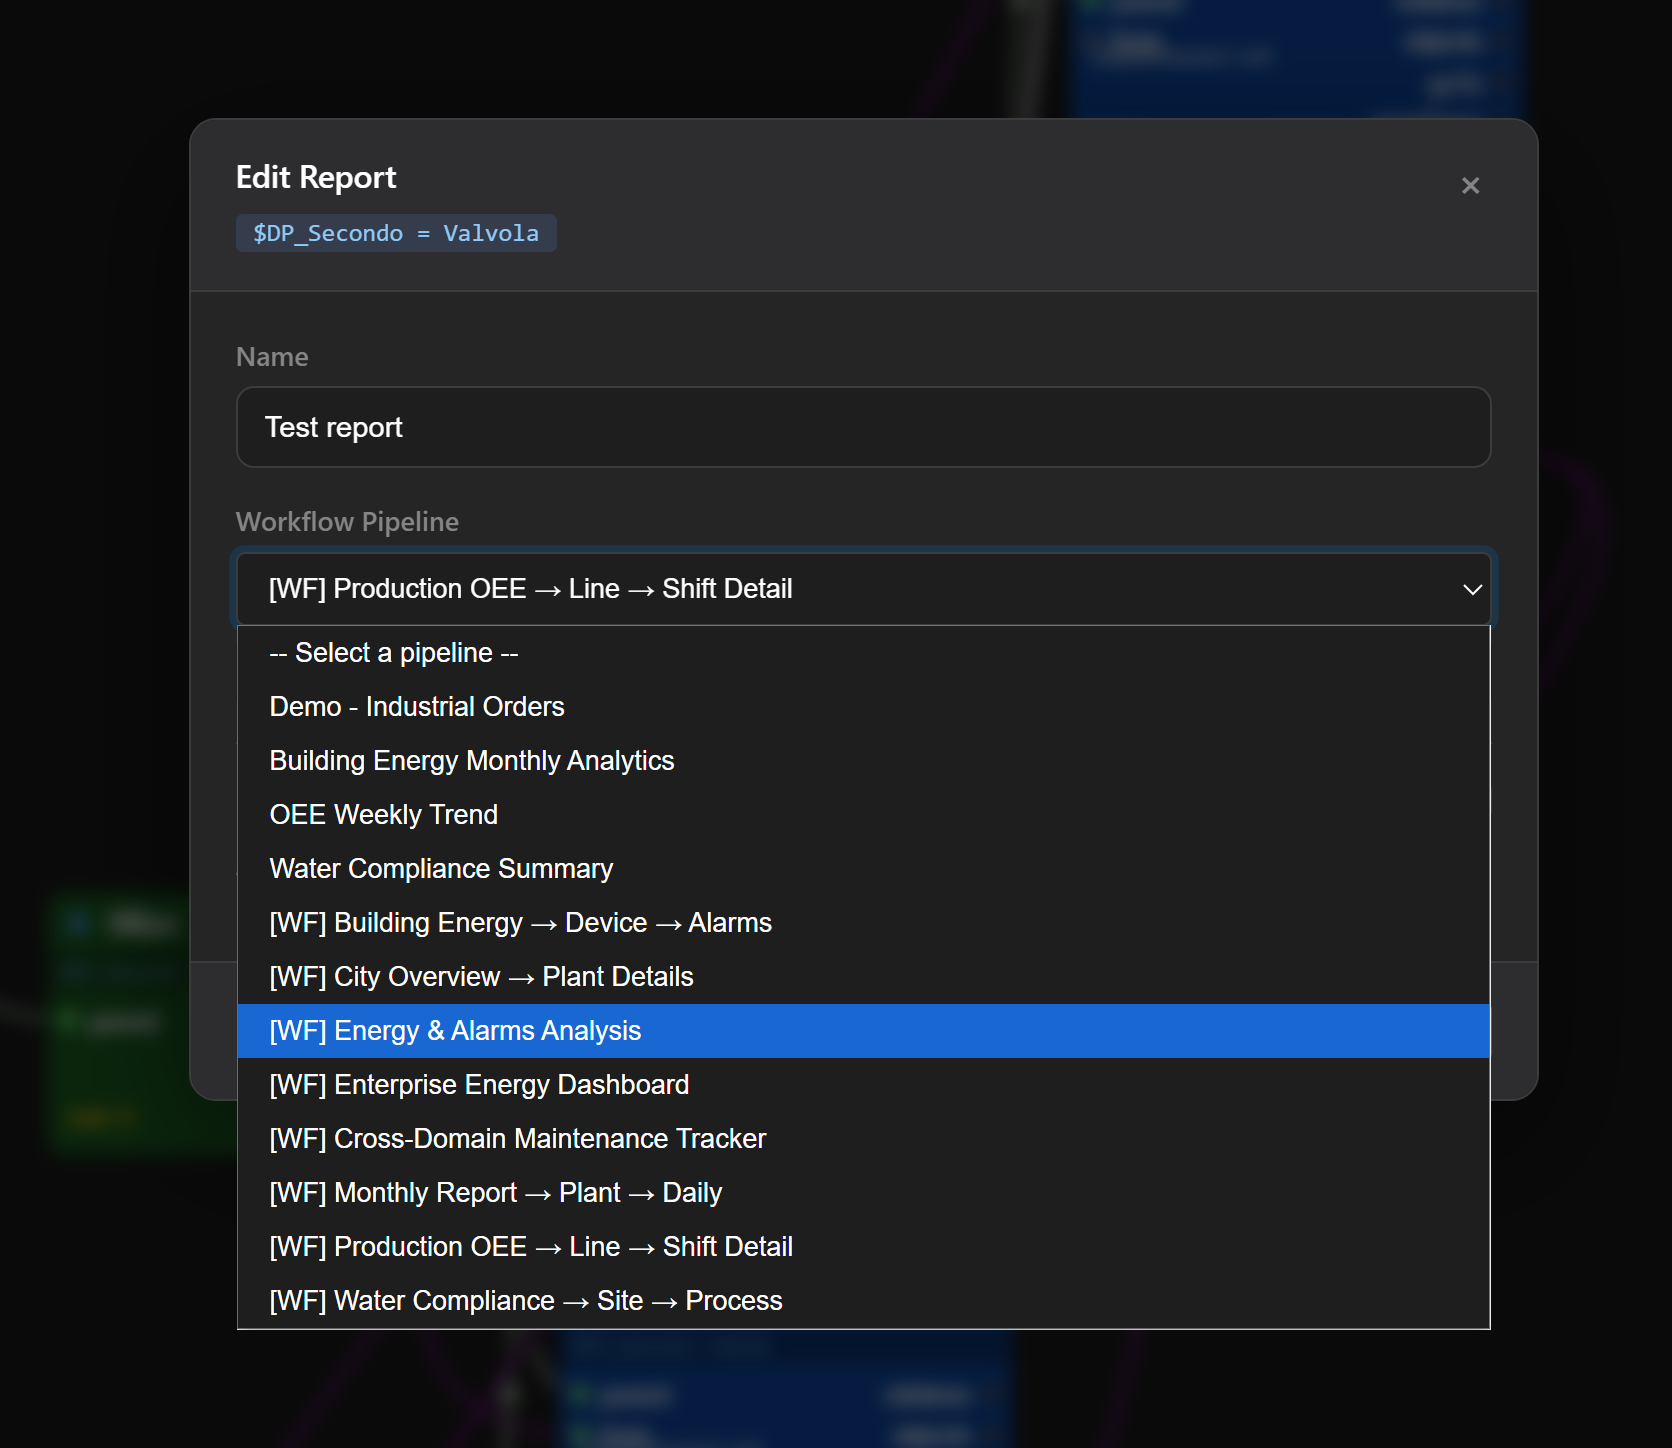
Task: Choose Water Compliance Summary pipeline
Action: click(x=441, y=868)
